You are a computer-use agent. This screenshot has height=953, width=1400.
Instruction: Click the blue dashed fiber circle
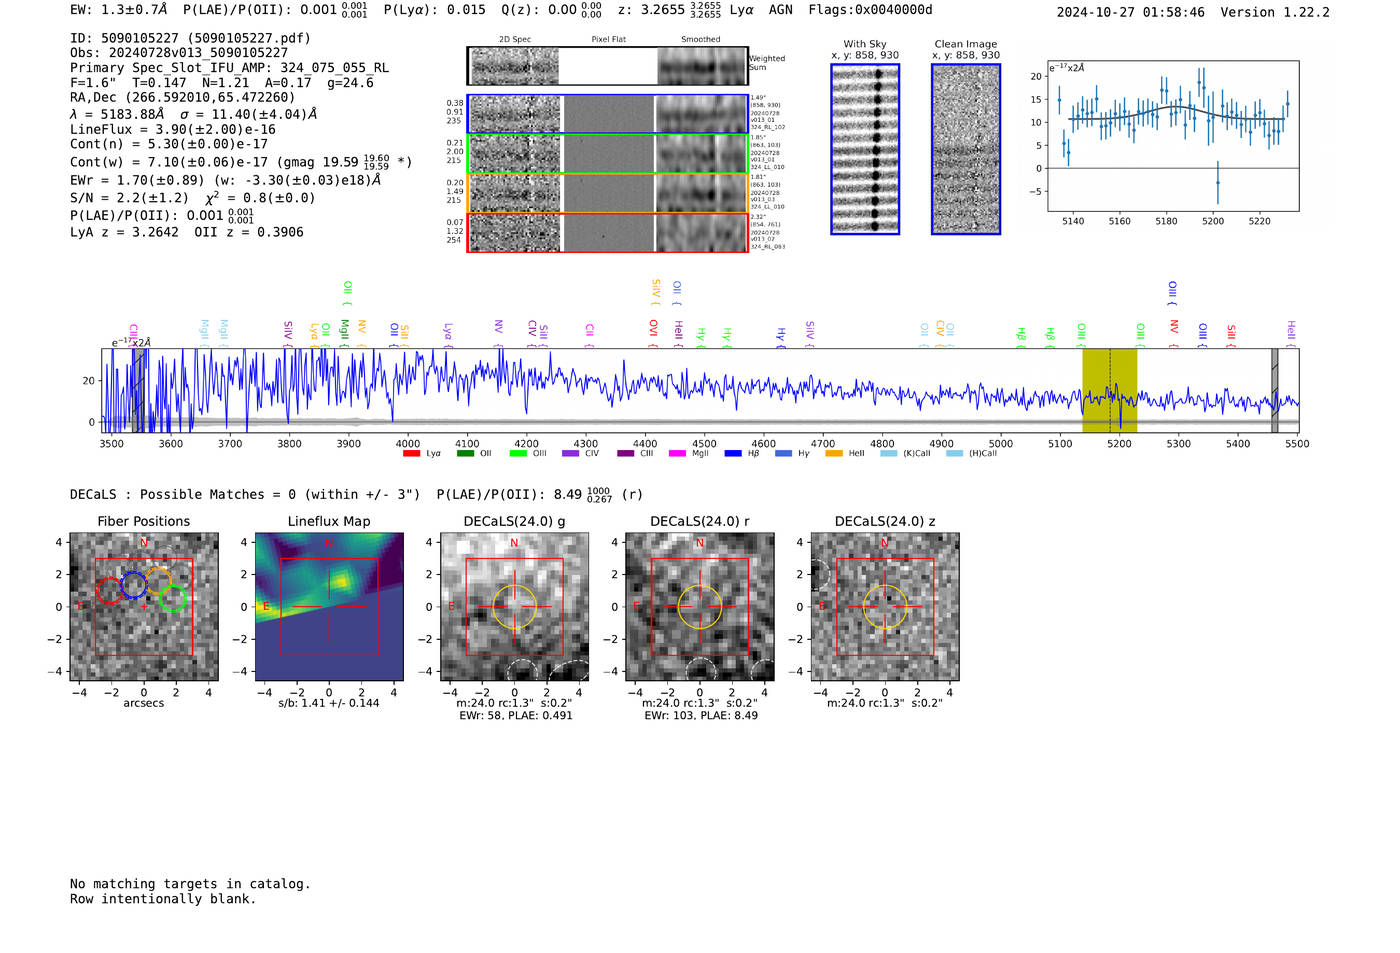(x=134, y=586)
